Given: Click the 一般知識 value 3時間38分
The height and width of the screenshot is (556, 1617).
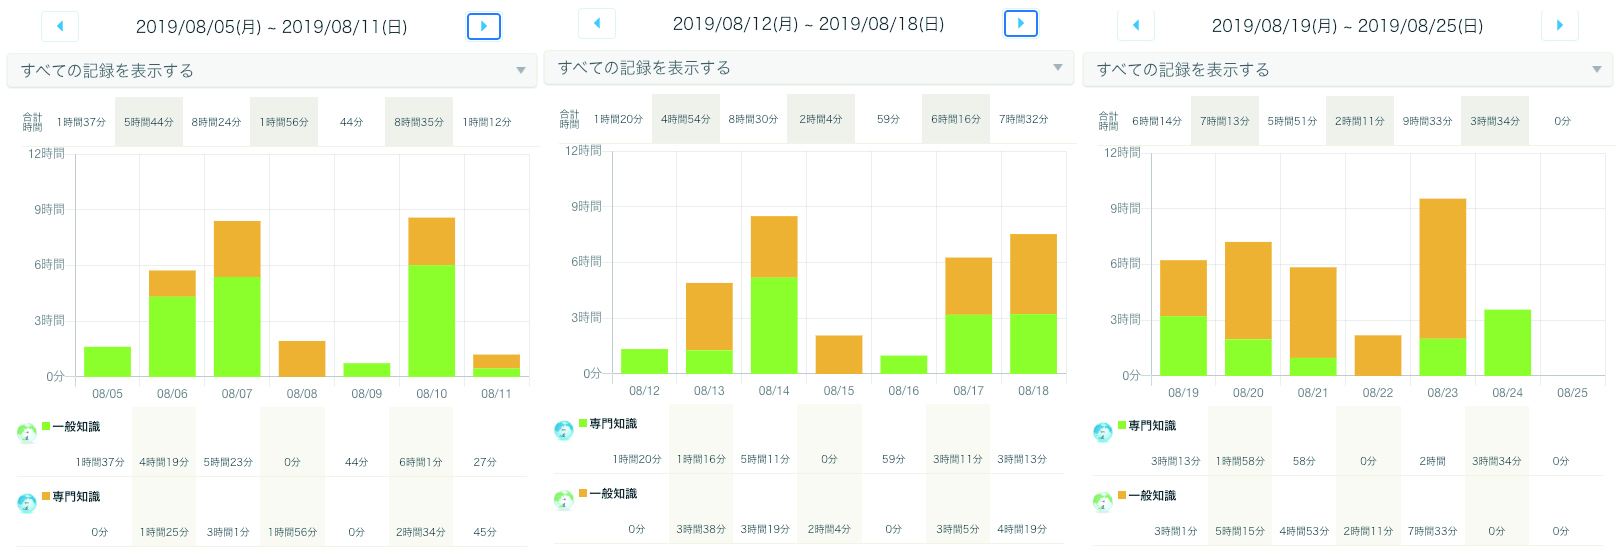Looking at the screenshot, I should pos(701,529).
